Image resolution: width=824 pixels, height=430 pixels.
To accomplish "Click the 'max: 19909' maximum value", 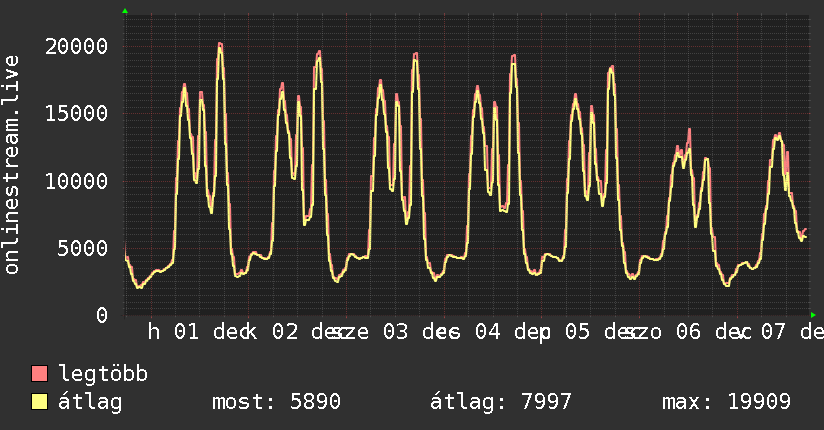I will click(x=726, y=402).
